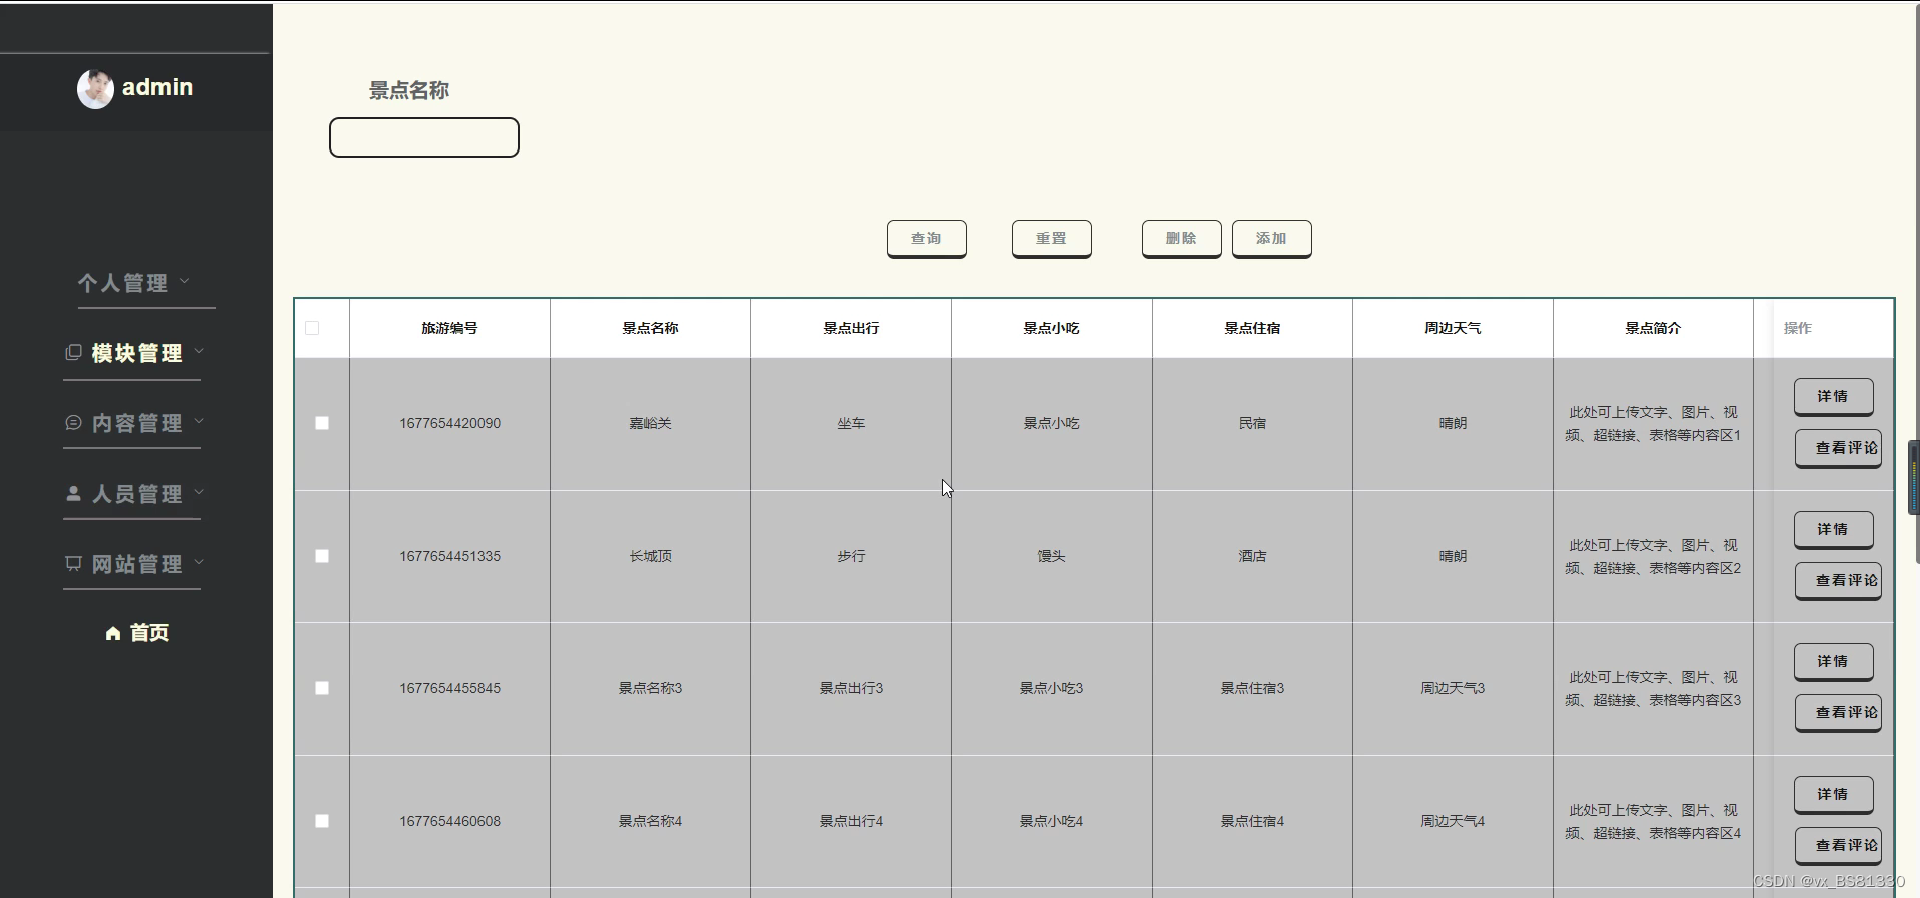
Task: Open 详情 for 景点名称4 row
Action: [x=1834, y=795]
